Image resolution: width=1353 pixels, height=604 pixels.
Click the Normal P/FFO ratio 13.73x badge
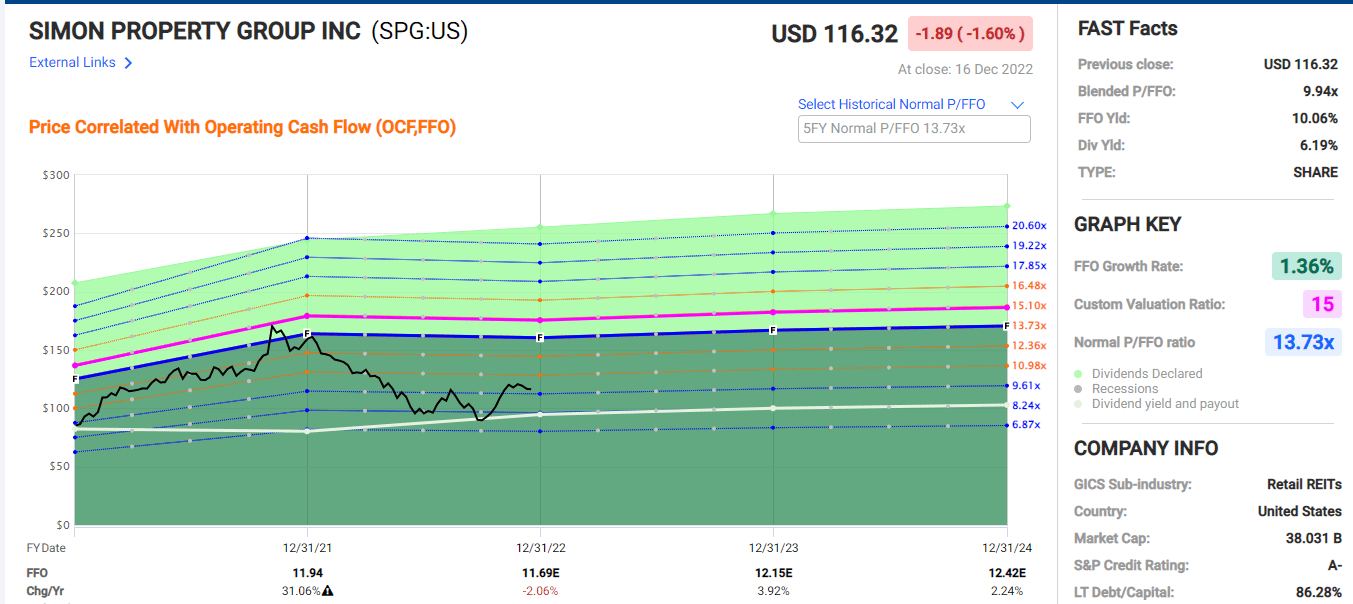1303,342
